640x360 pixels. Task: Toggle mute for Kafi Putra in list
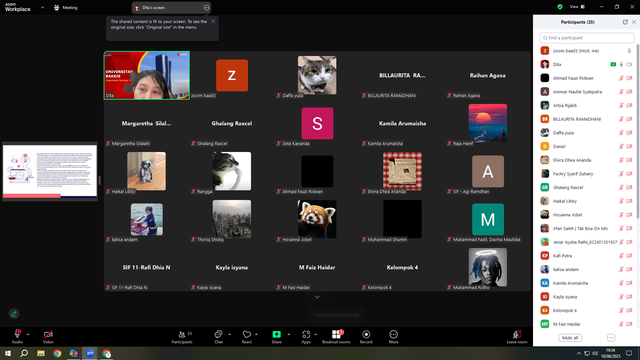[x=621, y=256]
